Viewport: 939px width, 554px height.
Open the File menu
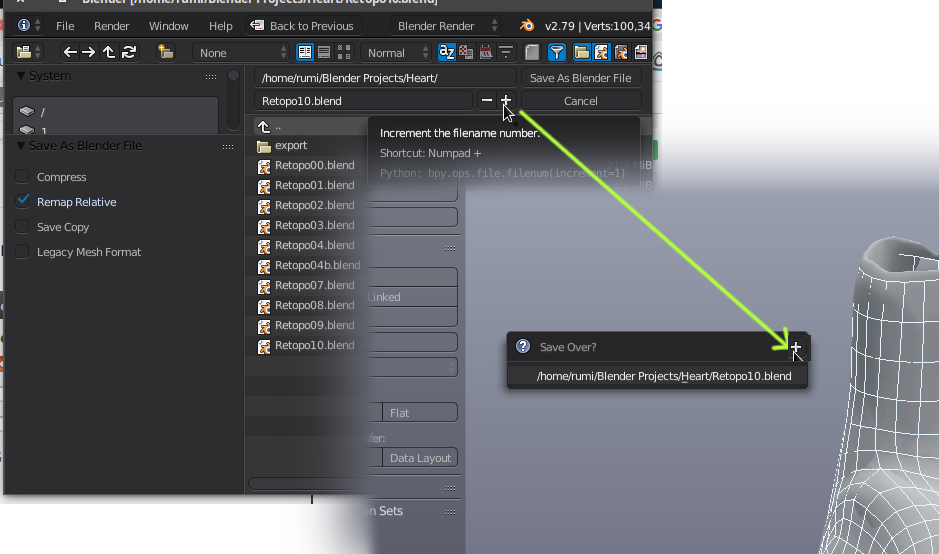65,26
